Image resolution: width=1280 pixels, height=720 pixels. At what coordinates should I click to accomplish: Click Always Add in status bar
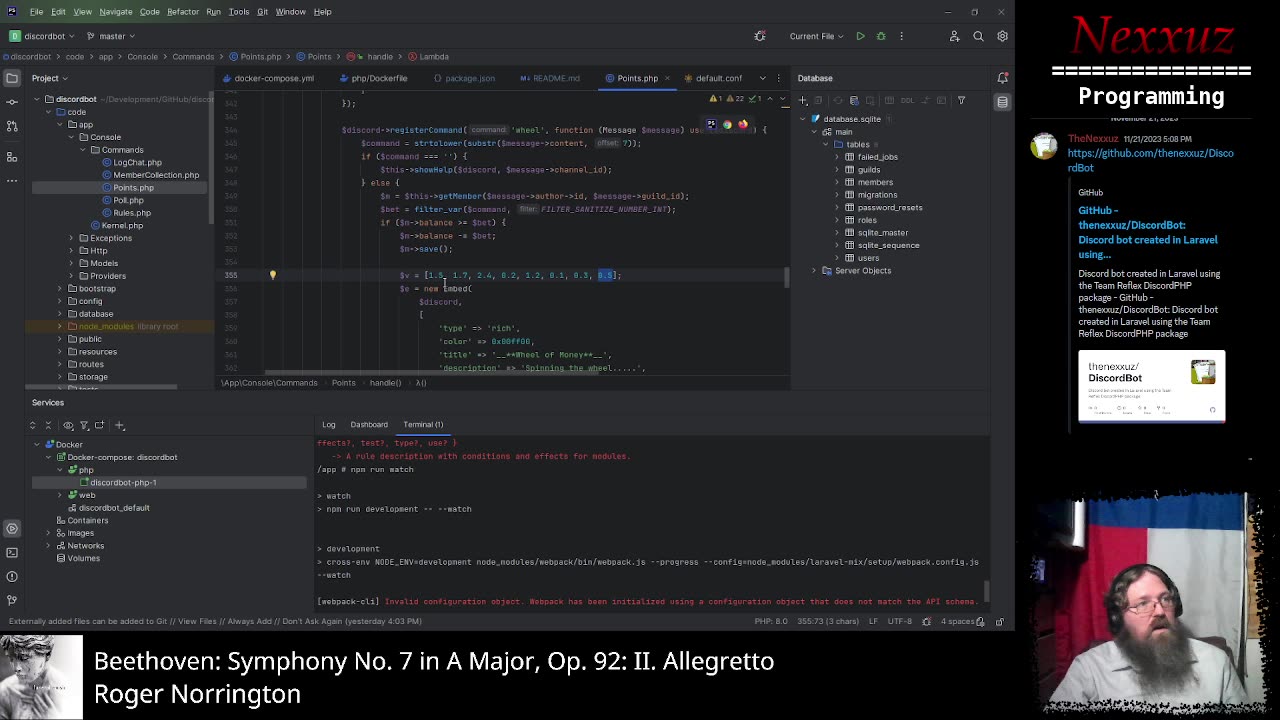click(247, 621)
